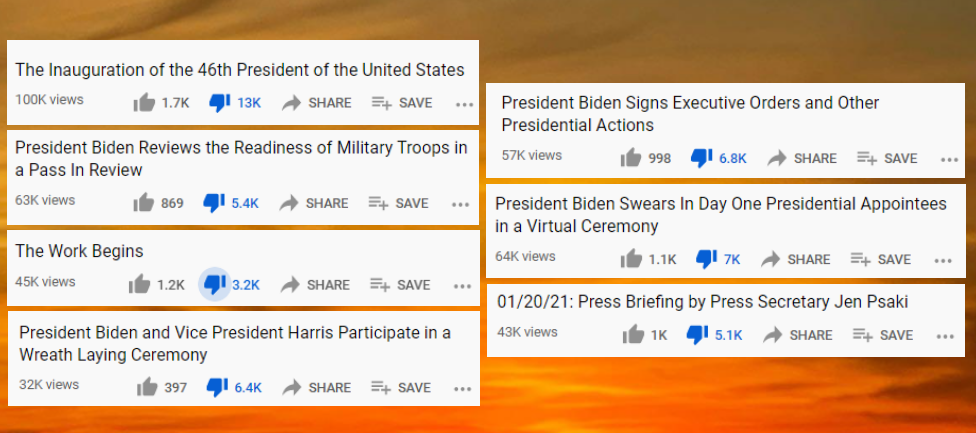
Task: Dislike the Virtual Ceremony appointees video
Action: [706, 259]
